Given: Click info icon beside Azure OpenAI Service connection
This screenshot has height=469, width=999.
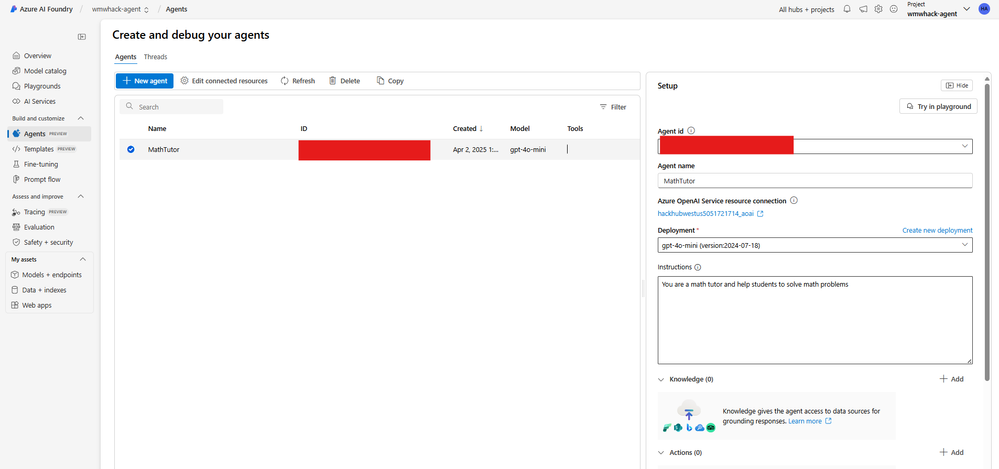Looking at the screenshot, I should (x=794, y=200).
